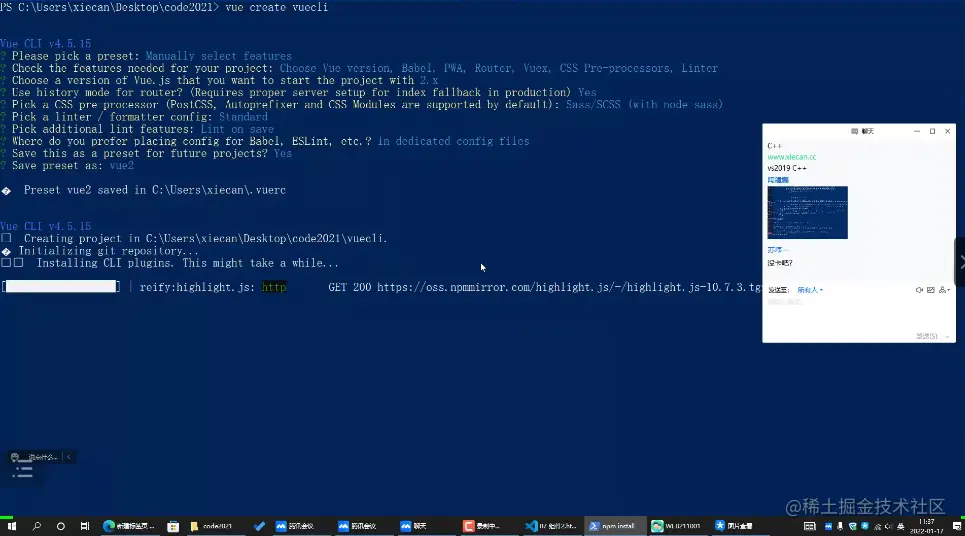Image resolution: width=965 pixels, height=536 pixels.
Task: Open the green app next to npm install
Action: pos(676,526)
